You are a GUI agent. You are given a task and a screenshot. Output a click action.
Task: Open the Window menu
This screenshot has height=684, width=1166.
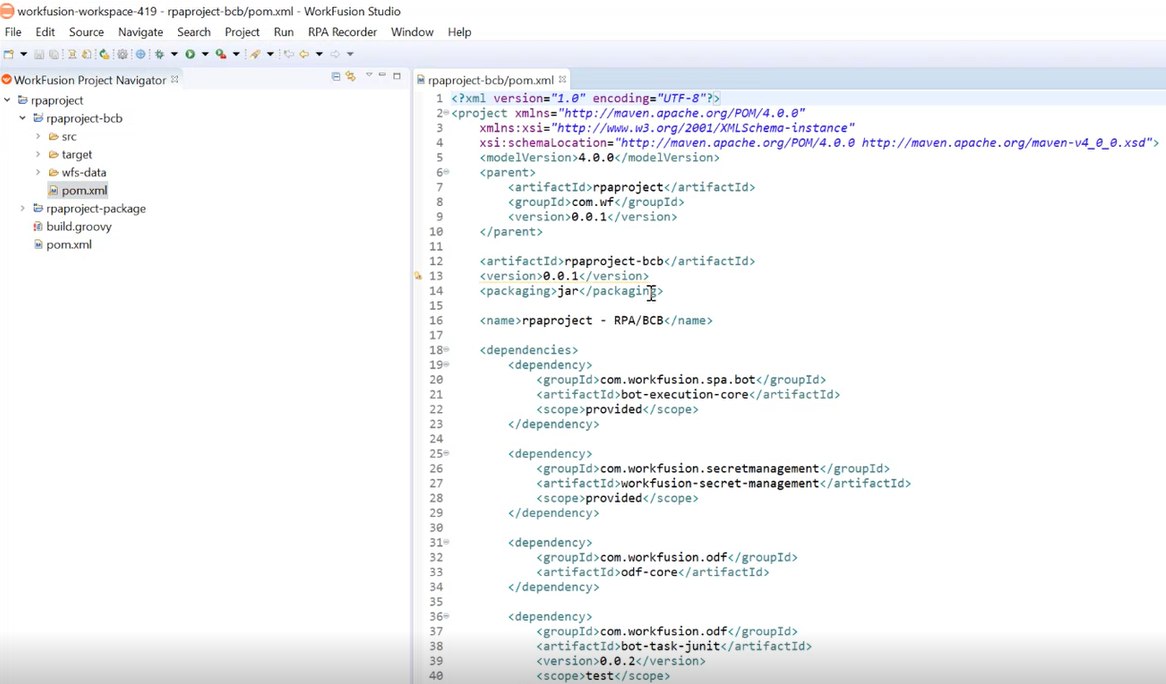click(x=412, y=32)
